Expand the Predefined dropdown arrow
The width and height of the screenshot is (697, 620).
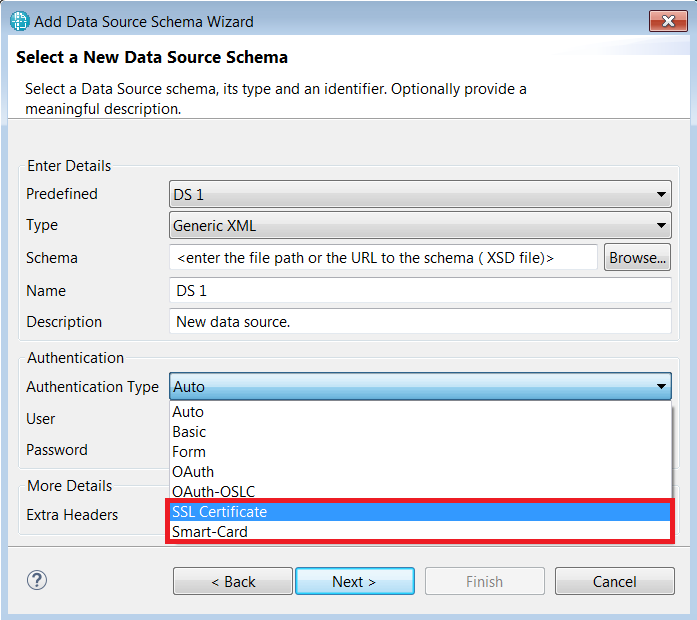point(661,194)
